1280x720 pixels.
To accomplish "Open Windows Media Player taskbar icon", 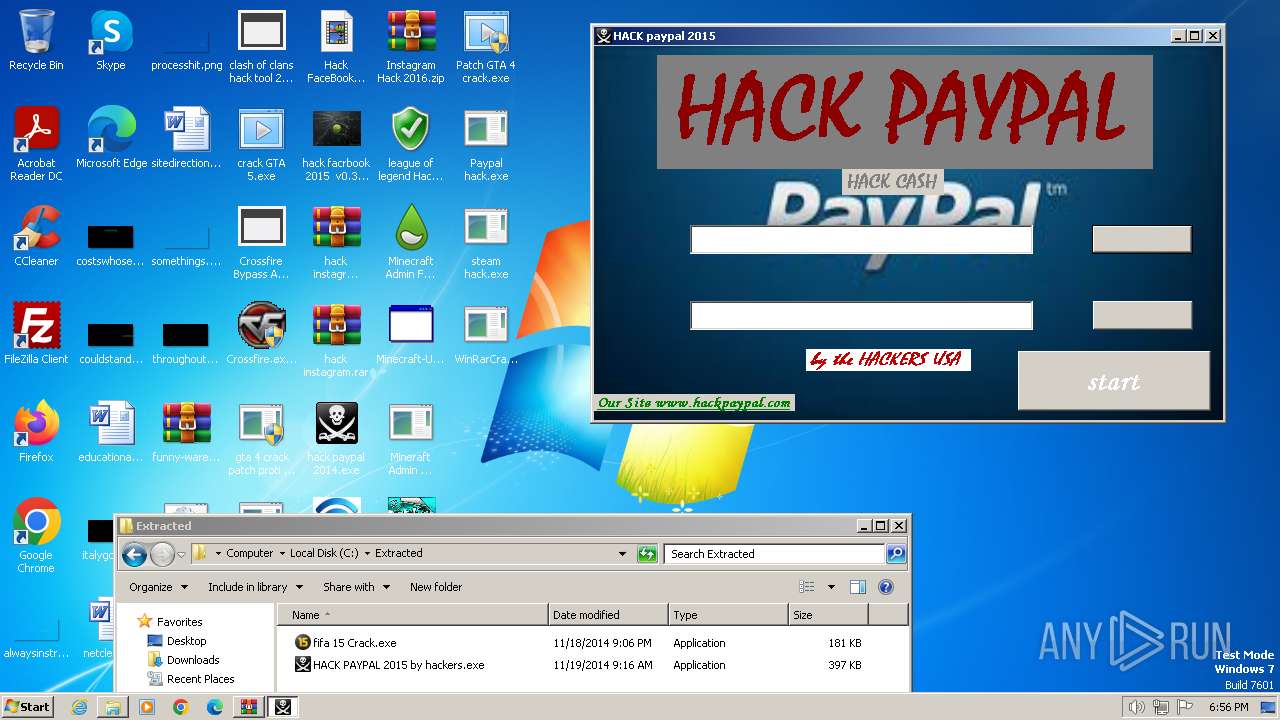I will coord(147,707).
